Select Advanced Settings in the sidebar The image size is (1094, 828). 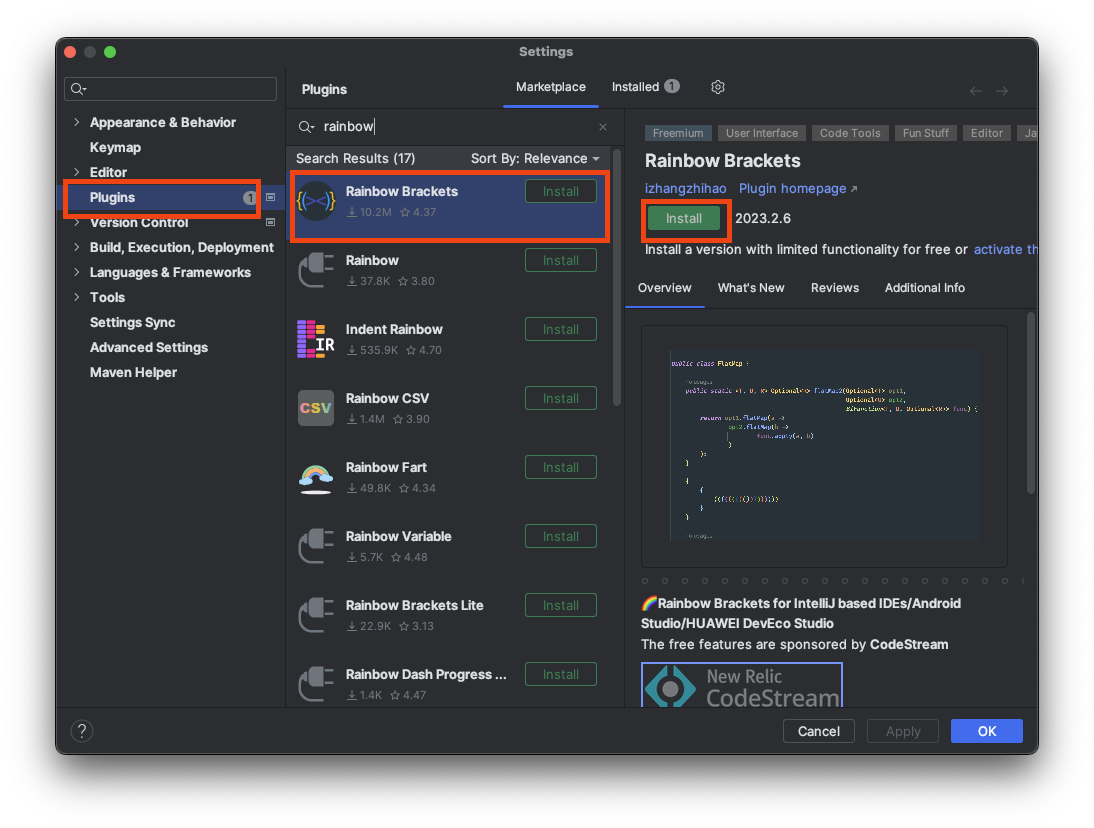149,347
